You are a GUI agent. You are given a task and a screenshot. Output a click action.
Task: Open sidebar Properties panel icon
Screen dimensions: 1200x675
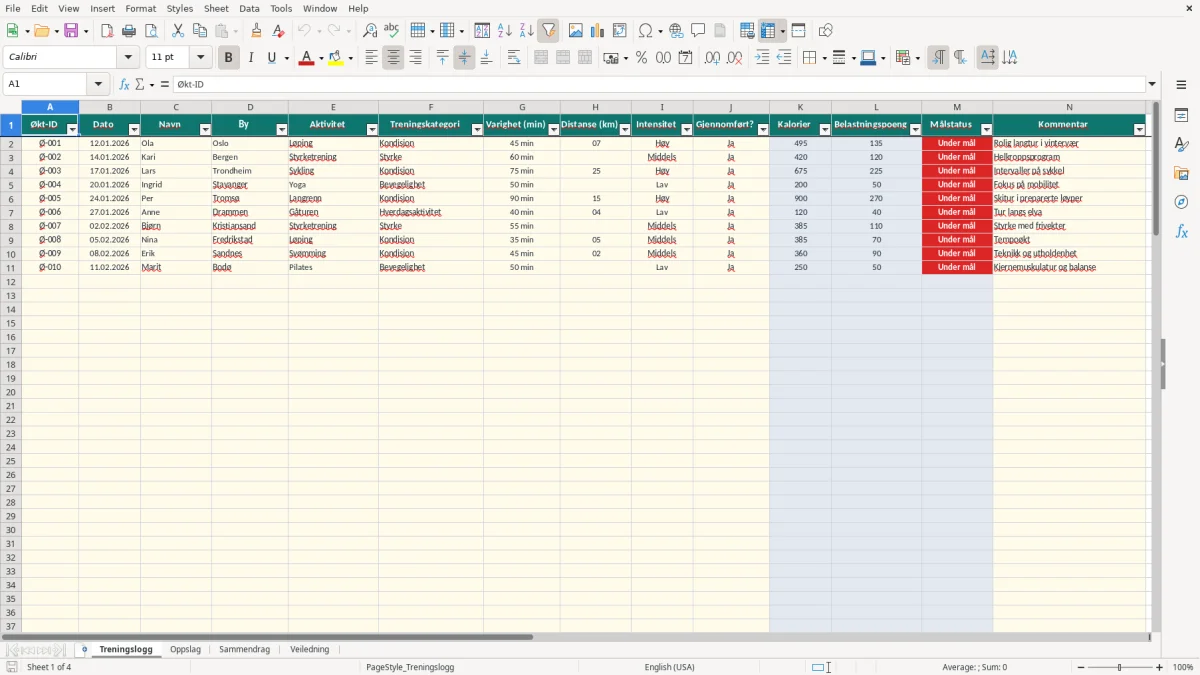point(1181,116)
